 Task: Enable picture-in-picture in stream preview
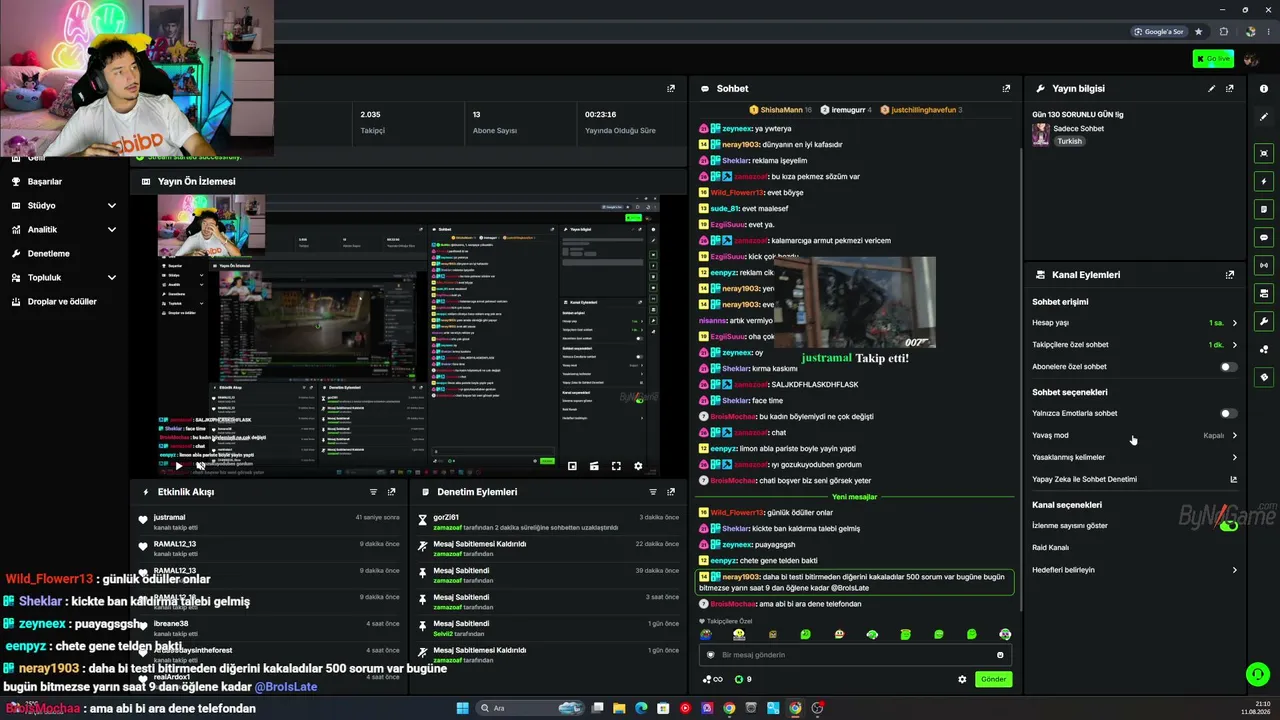click(x=572, y=466)
